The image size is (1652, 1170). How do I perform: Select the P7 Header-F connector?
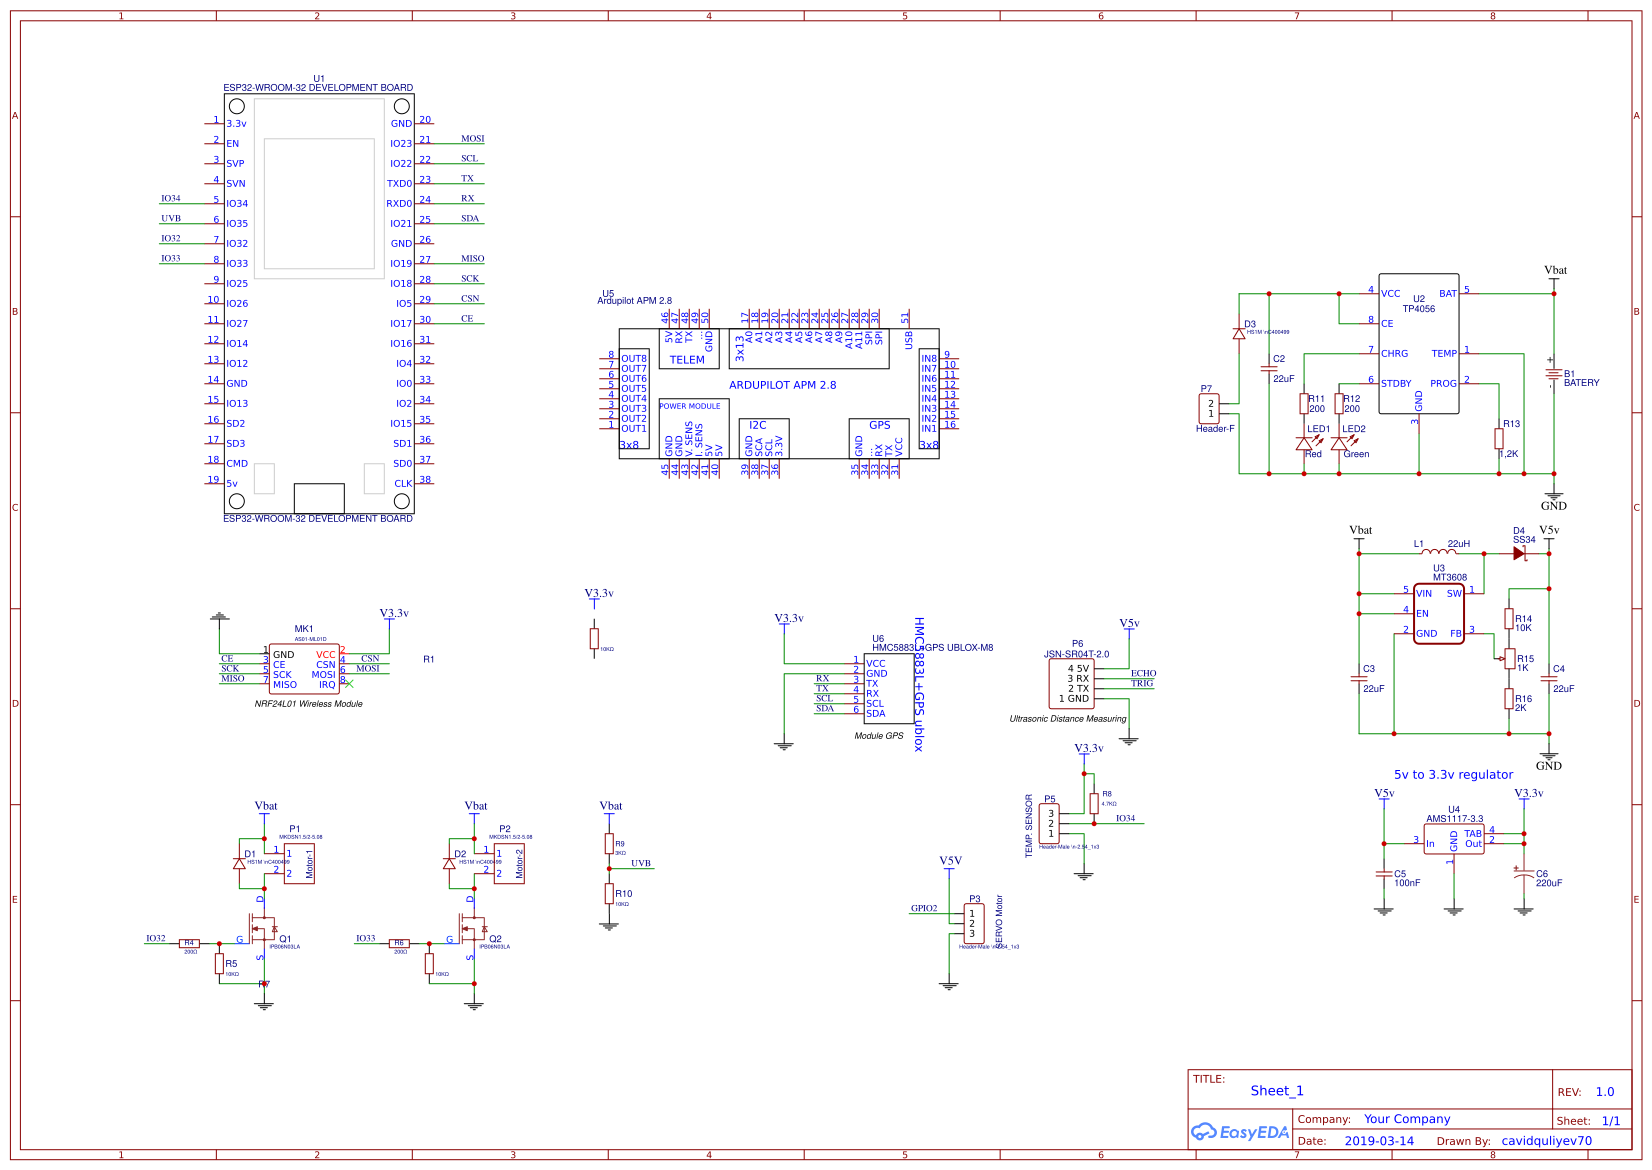tap(1210, 408)
